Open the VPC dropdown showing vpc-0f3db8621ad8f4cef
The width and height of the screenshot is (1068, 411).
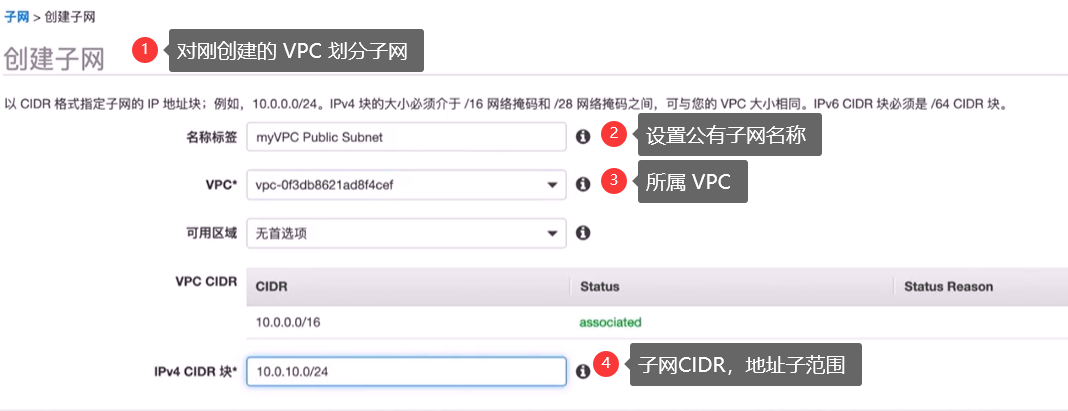pyautogui.click(x=407, y=185)
